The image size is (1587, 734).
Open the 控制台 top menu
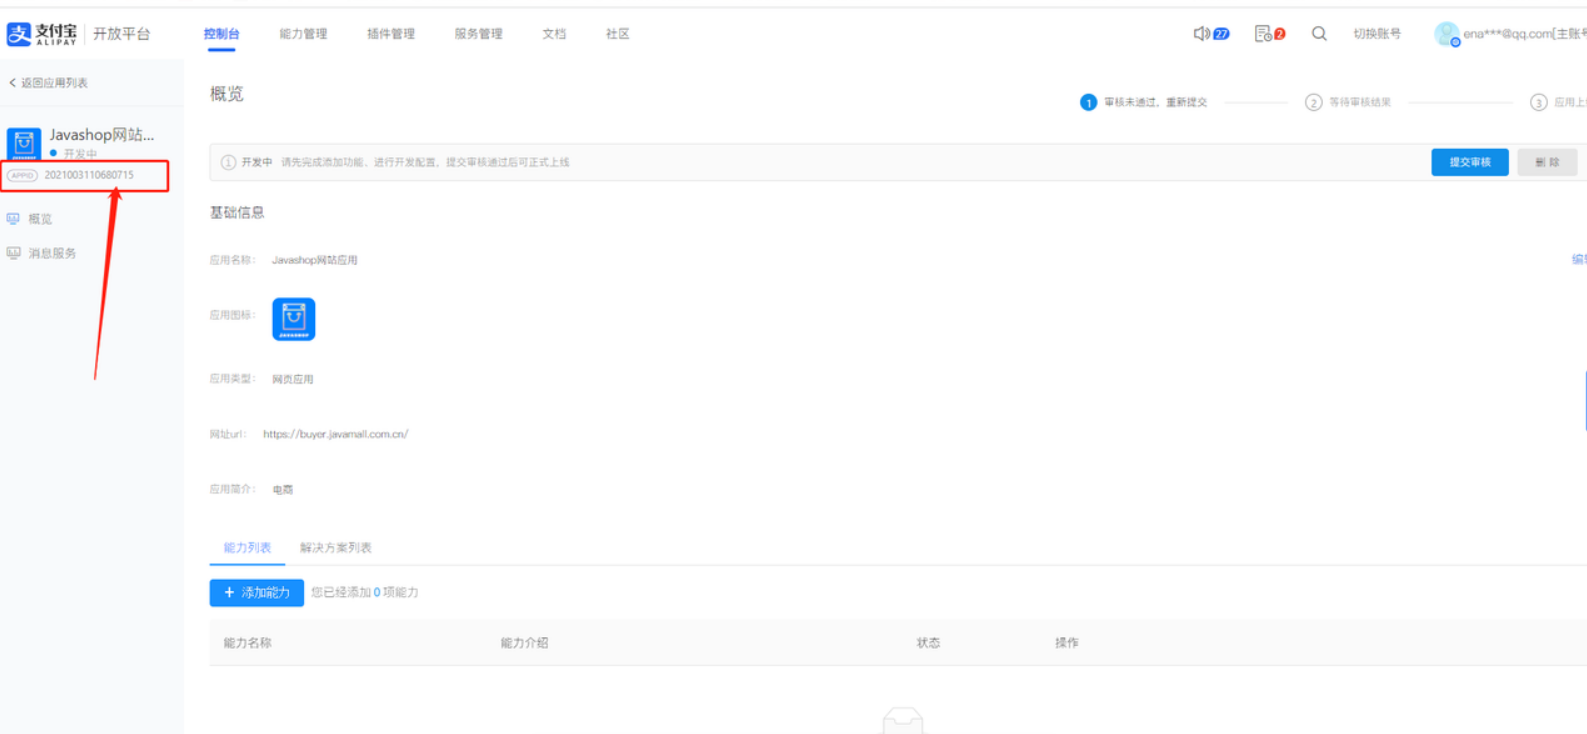(x=221, y=34)
